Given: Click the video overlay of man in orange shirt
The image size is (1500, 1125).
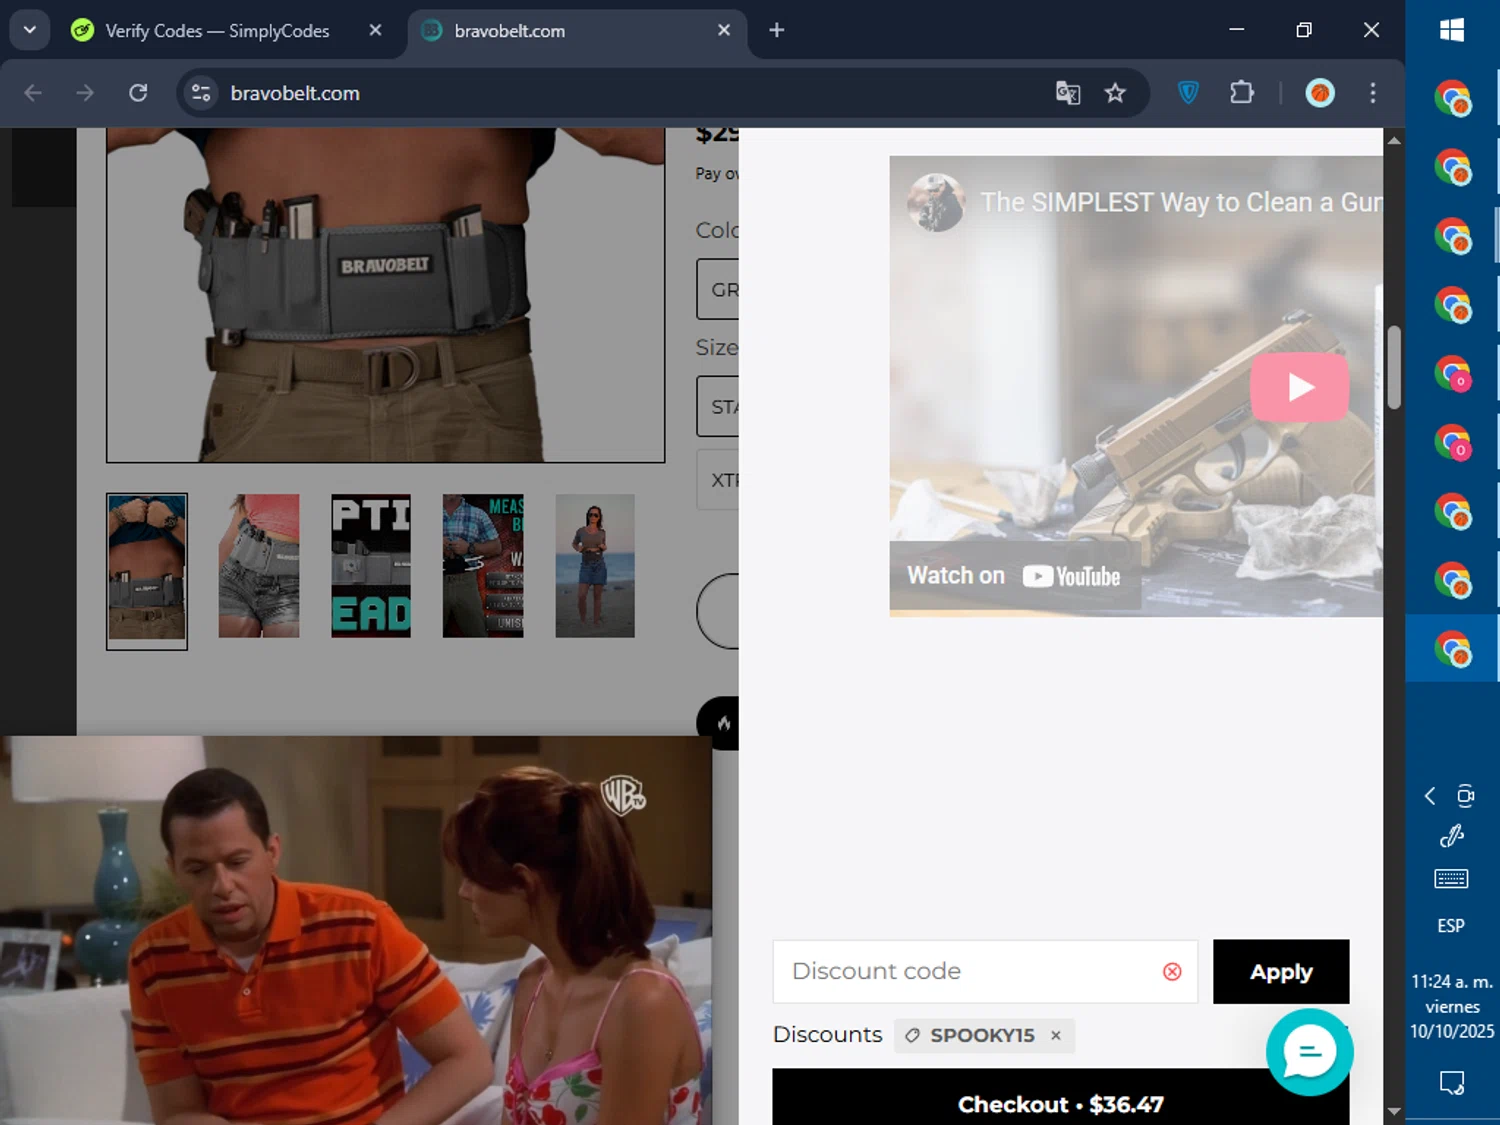Looking at the screenshot, I should [x=356, y=930].
